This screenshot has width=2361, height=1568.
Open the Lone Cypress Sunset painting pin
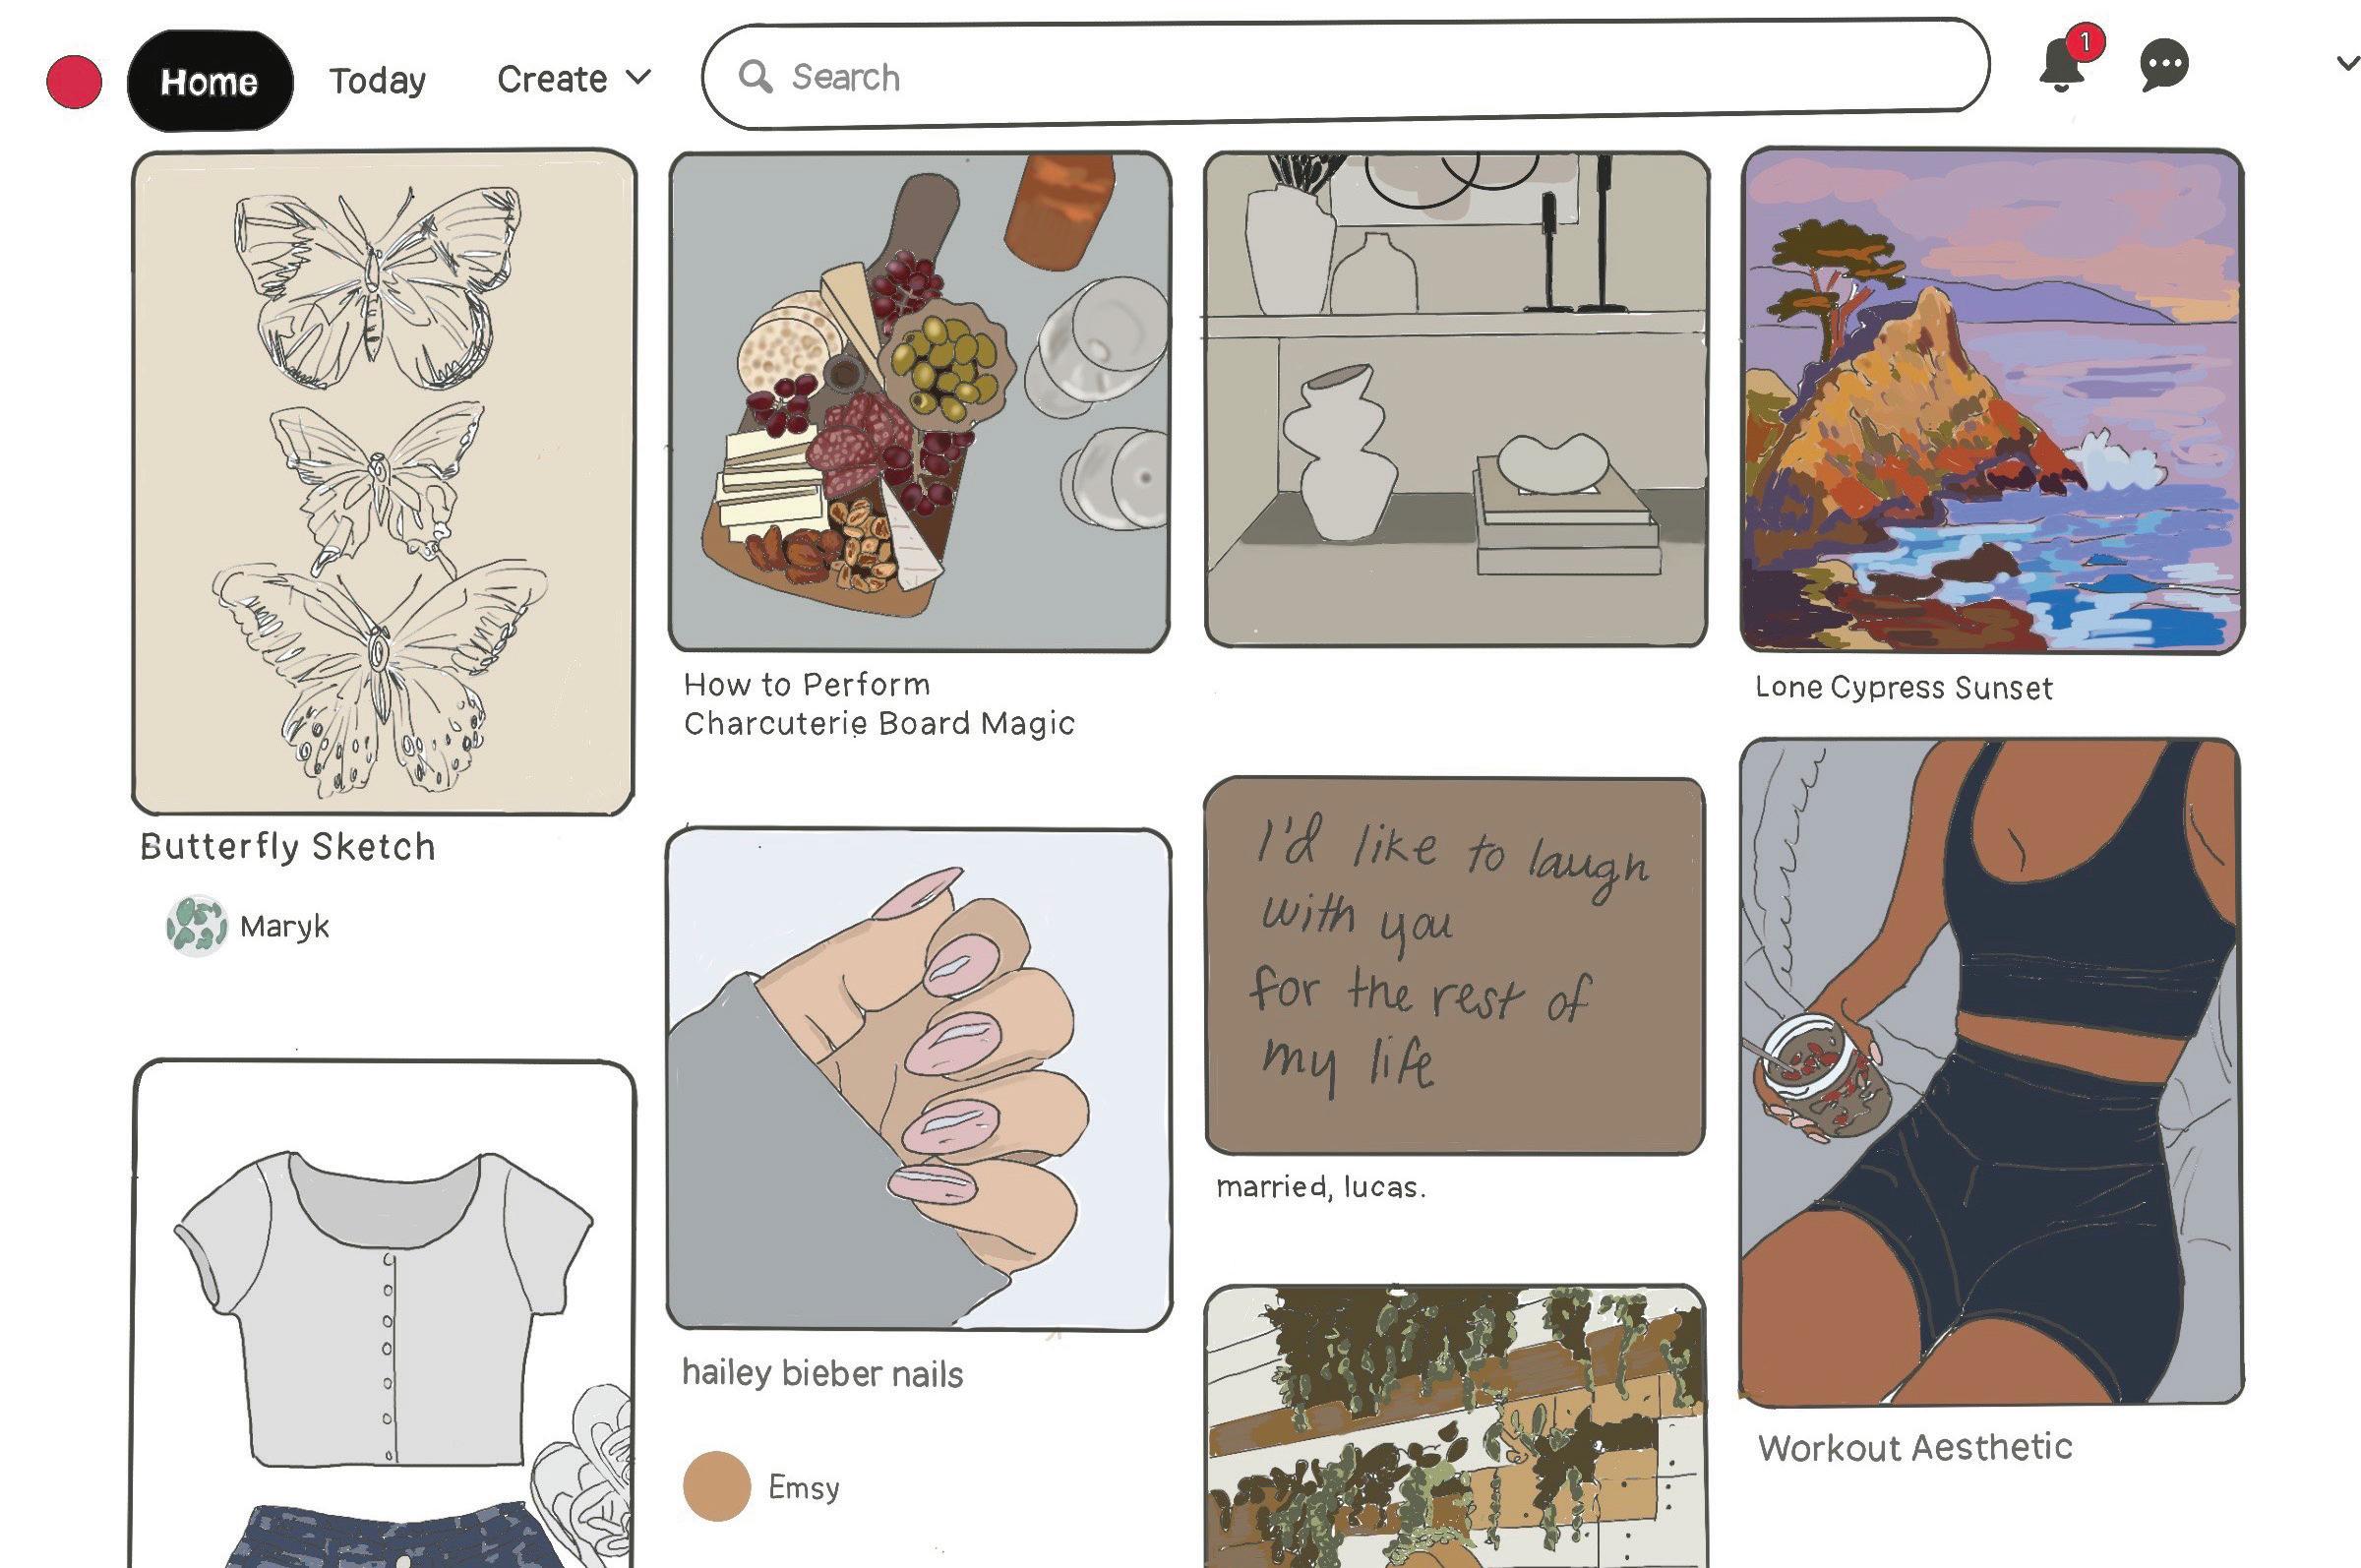click(x=1991, y=401)
